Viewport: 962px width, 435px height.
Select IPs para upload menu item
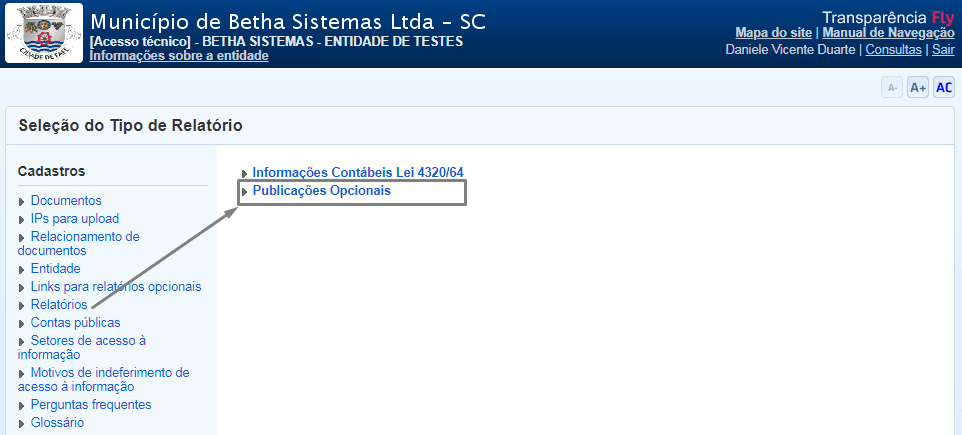pyautogui.click(x=74, y=219)
